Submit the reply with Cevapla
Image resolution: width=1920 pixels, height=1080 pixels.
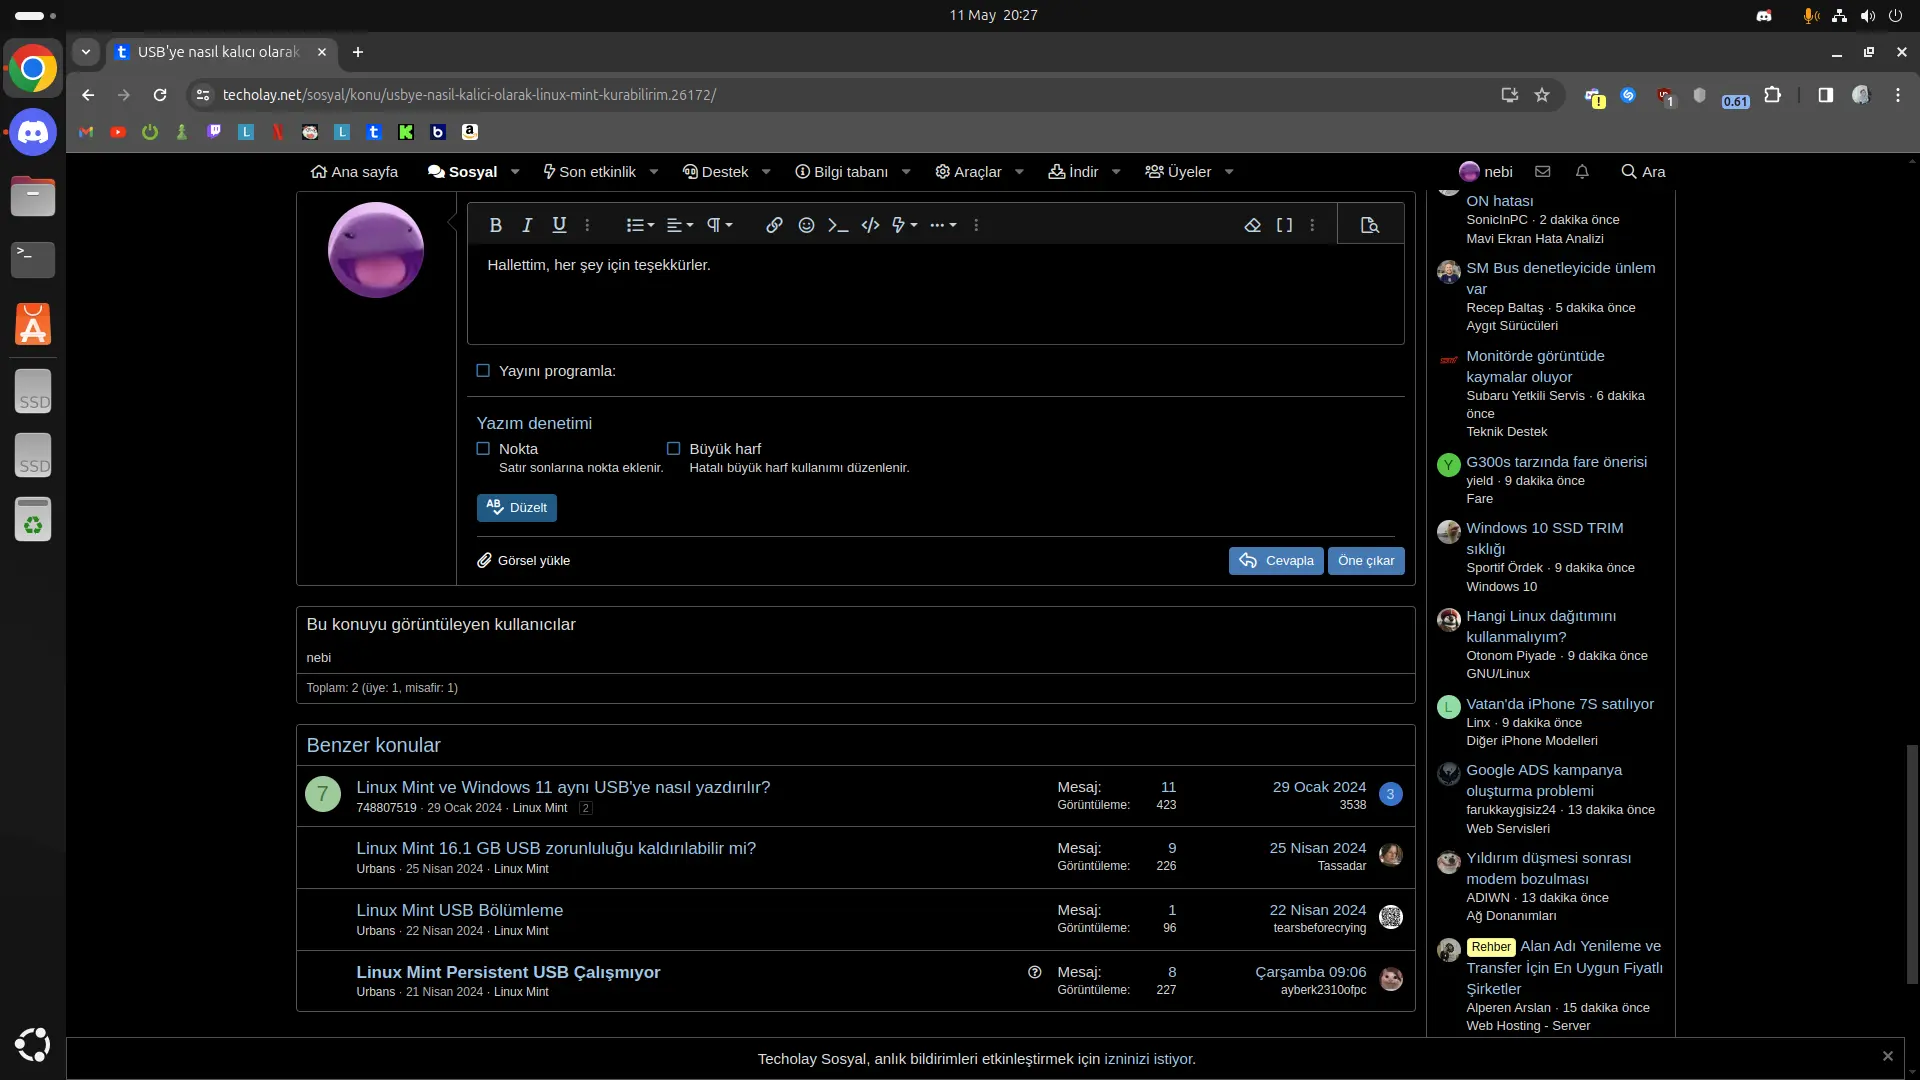pyautogui.click(x=1276, y=561)
